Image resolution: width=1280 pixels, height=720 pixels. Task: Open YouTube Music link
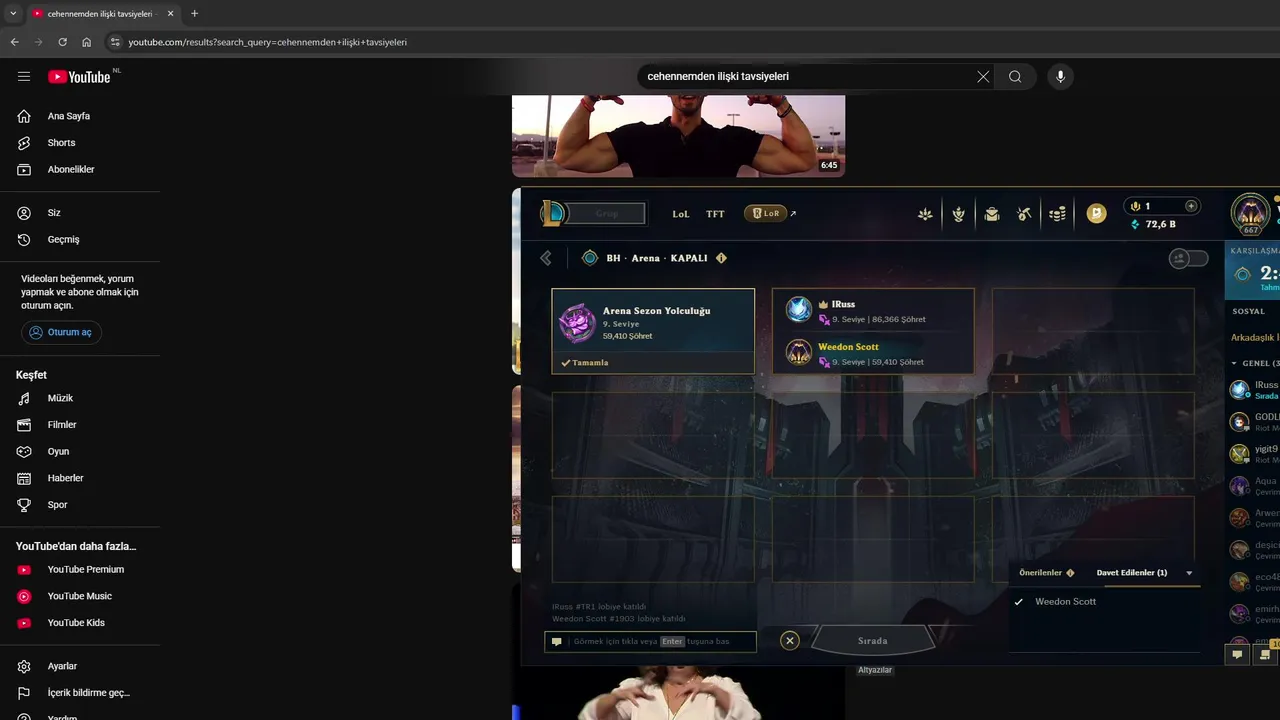(80, 596)
